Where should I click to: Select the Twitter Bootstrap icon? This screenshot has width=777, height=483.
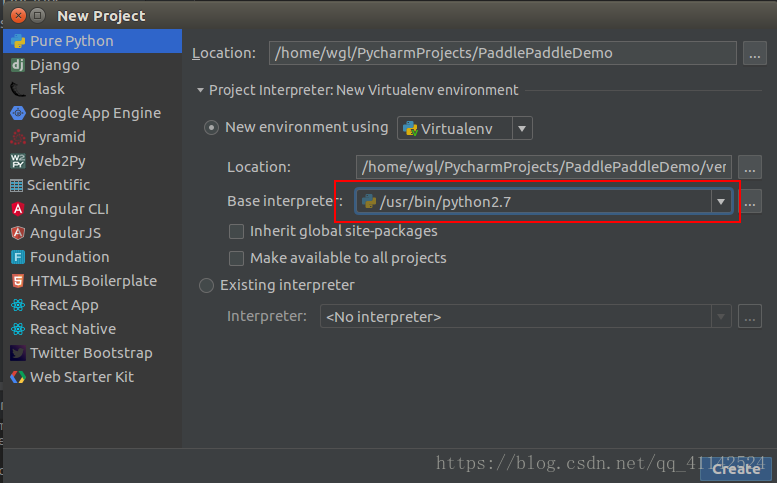18,353
